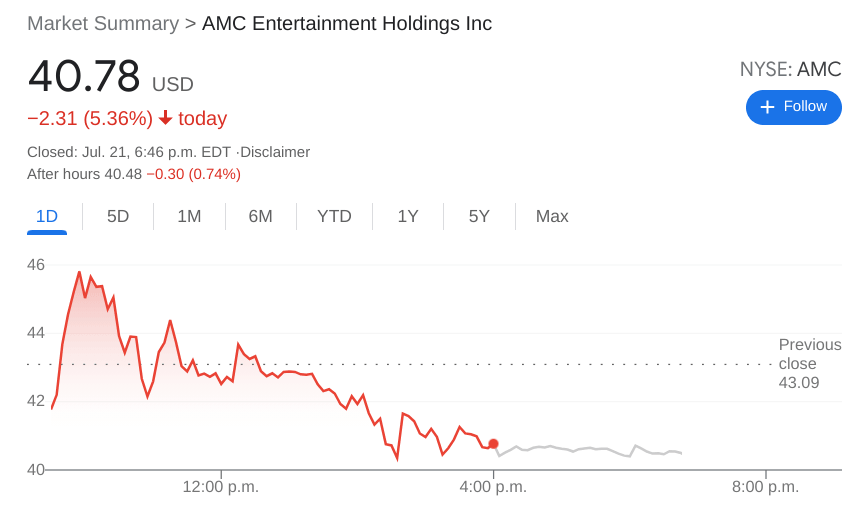
Task: Open the 1Y chart tab
Action: pyautogui.click(x=408, y=216)
